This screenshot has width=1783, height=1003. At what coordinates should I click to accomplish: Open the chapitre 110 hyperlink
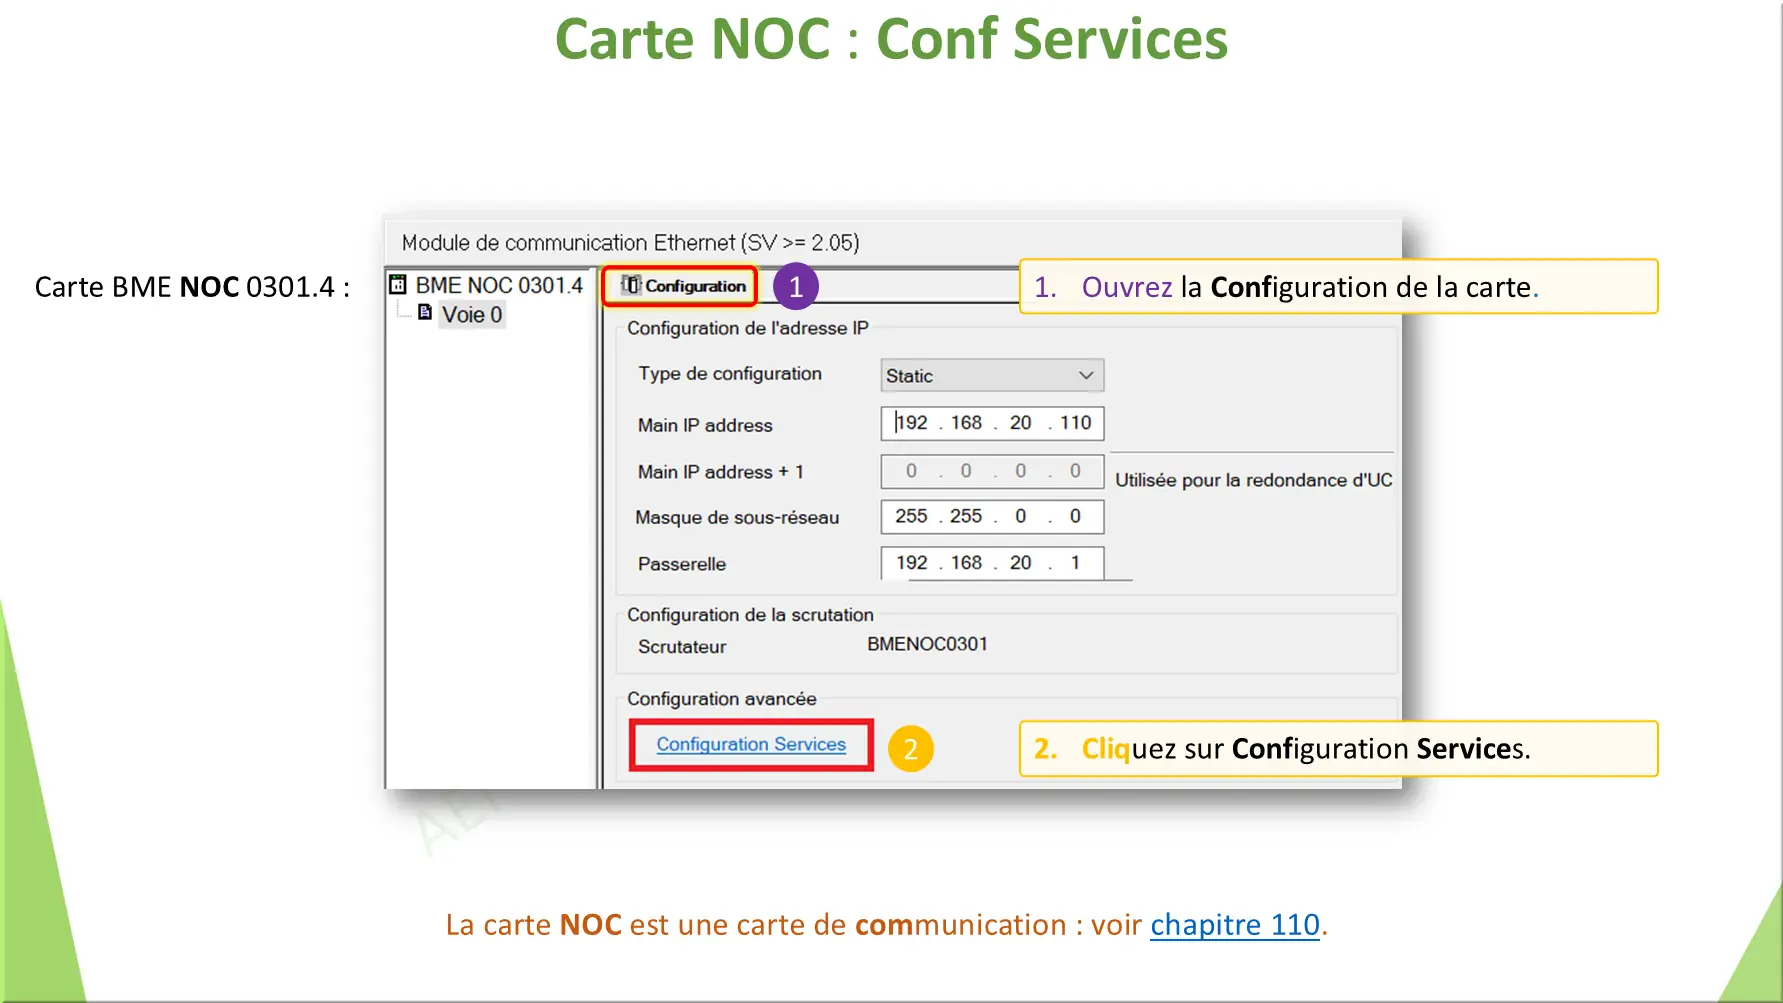coord(1235,925)
